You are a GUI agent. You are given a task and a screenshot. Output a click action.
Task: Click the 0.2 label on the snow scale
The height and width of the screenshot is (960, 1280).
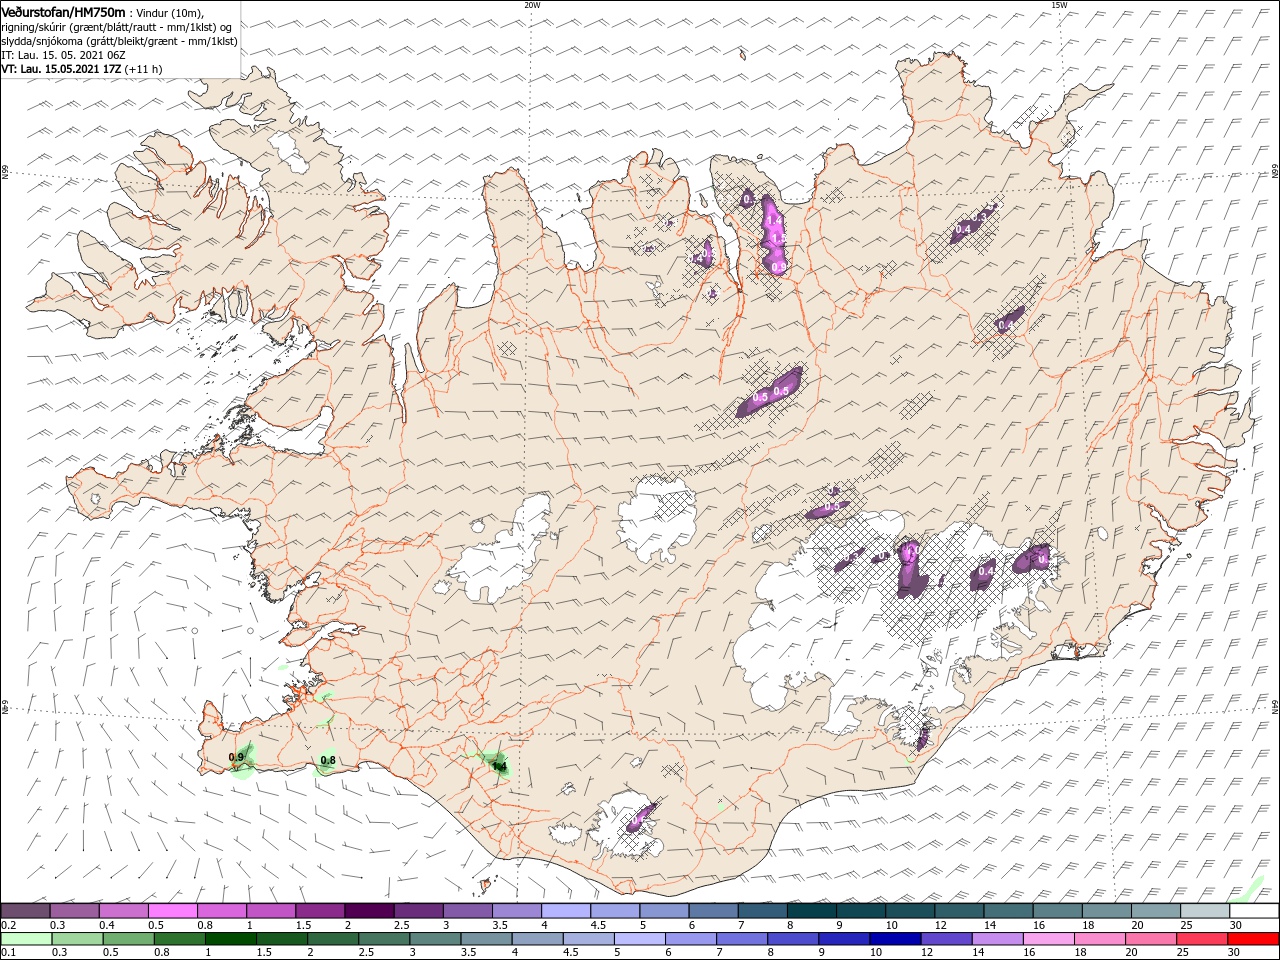[8, 925]
